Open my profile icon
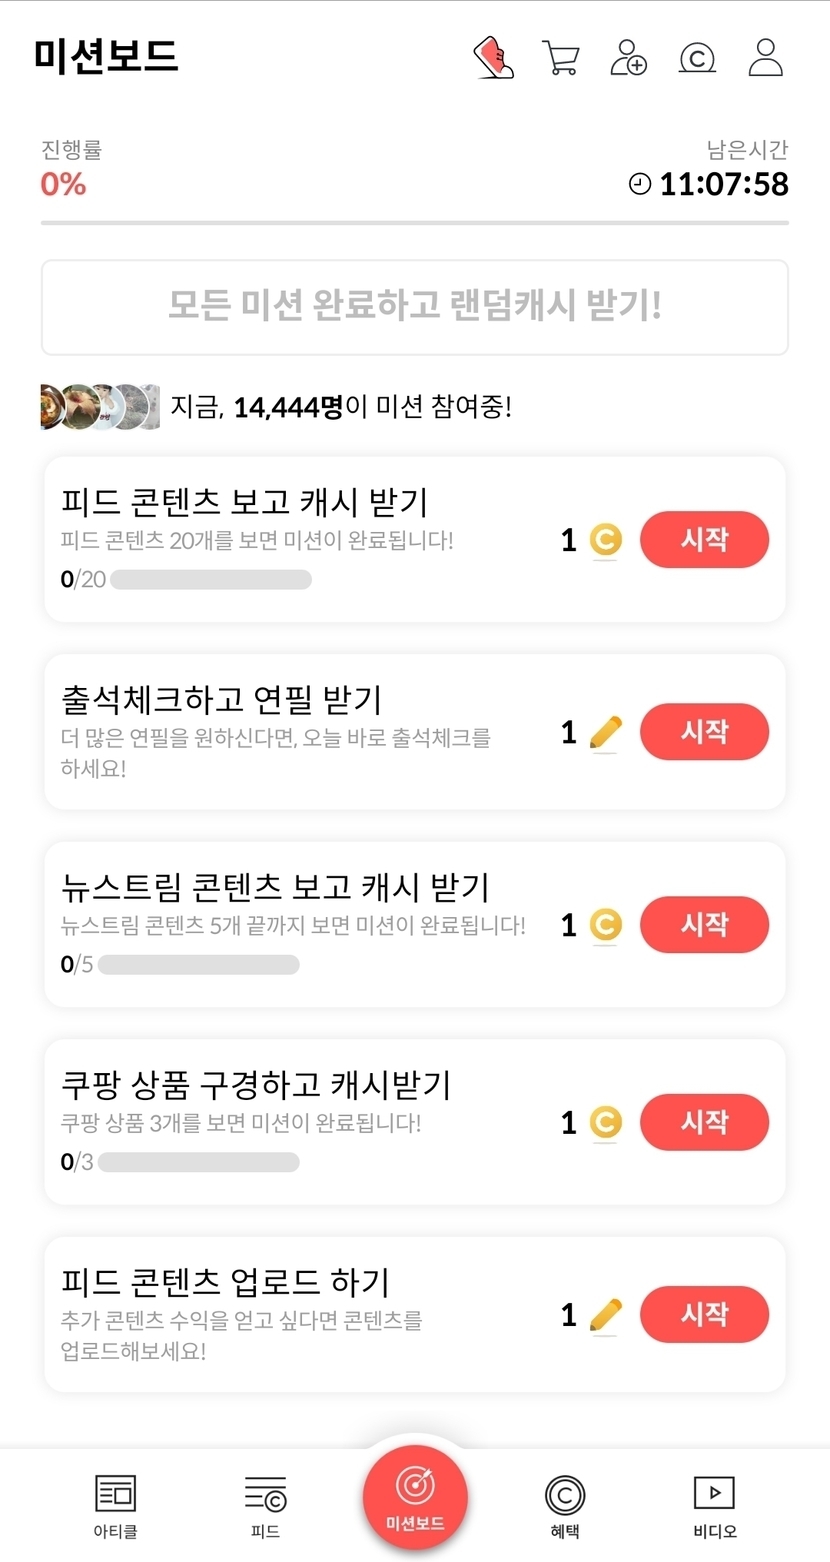This screenshot has height=1562, width=830. click(x=766, y=57)
